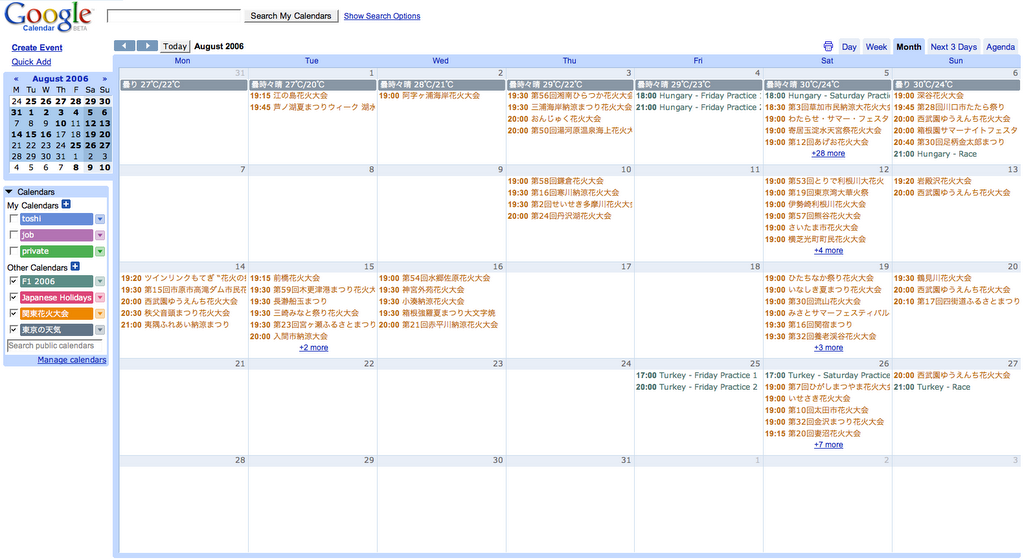Open 19:30 鶴見川花火大会 event
1024x560 pixels.
pos(933,278)
